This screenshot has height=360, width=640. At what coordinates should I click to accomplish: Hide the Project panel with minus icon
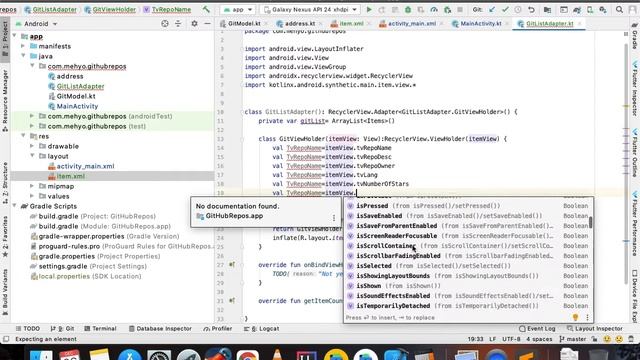(207, 24)
